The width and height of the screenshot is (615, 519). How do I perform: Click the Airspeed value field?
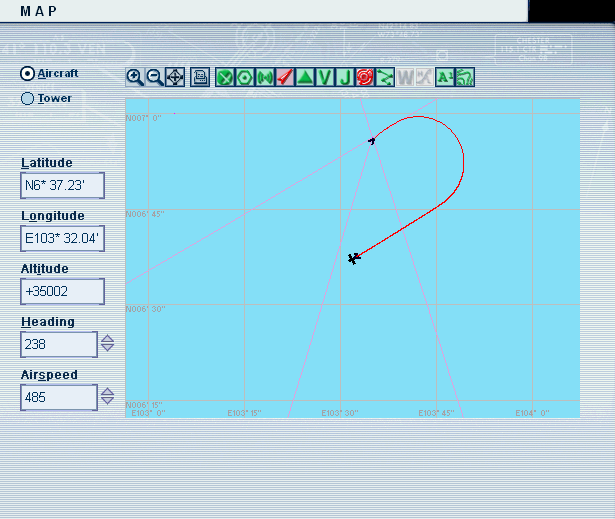click(59, 397)
